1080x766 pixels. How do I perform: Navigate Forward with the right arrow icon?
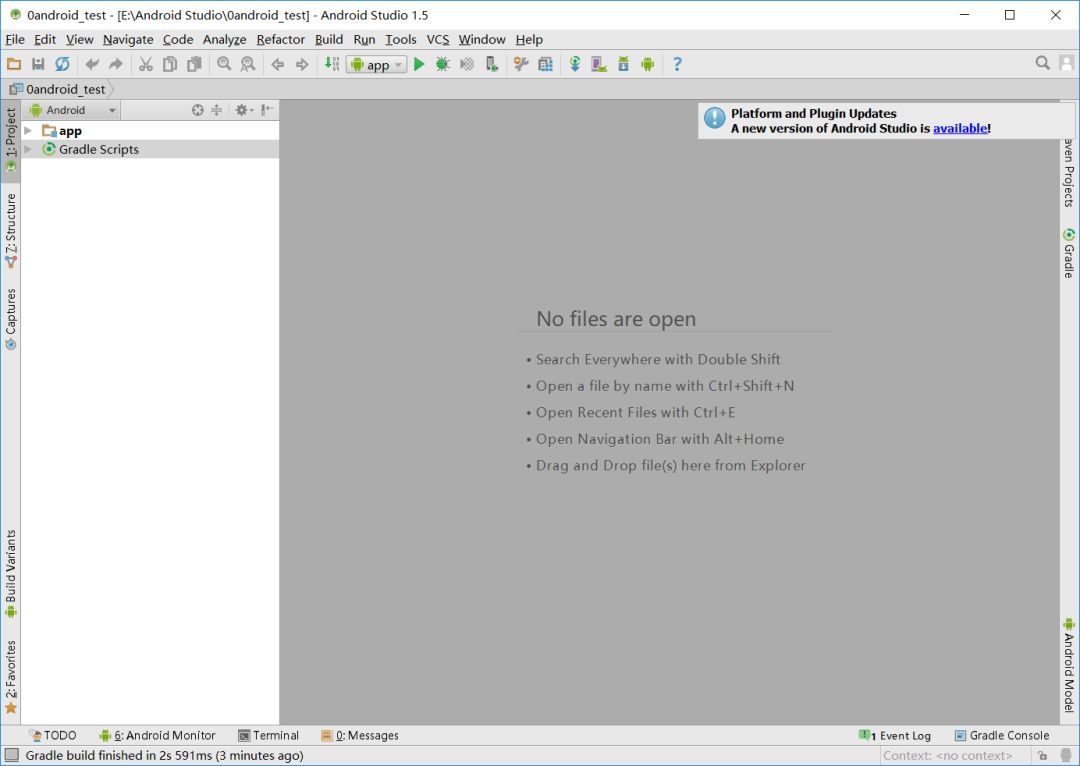(302, 64)
